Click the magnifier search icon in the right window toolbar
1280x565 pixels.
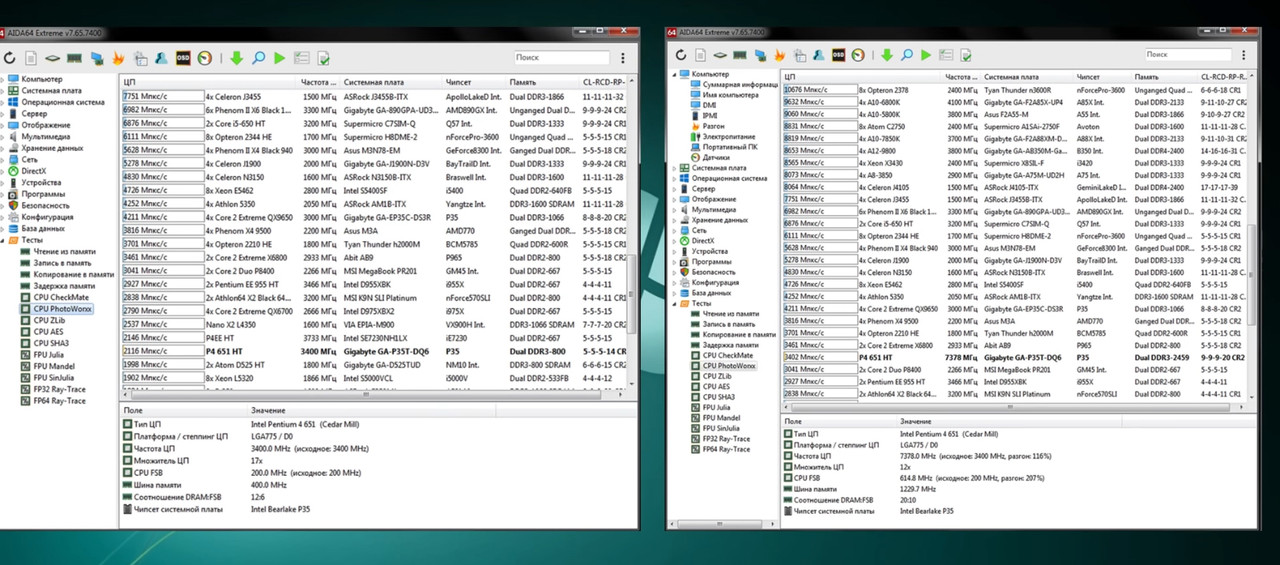tap(905, 55)
